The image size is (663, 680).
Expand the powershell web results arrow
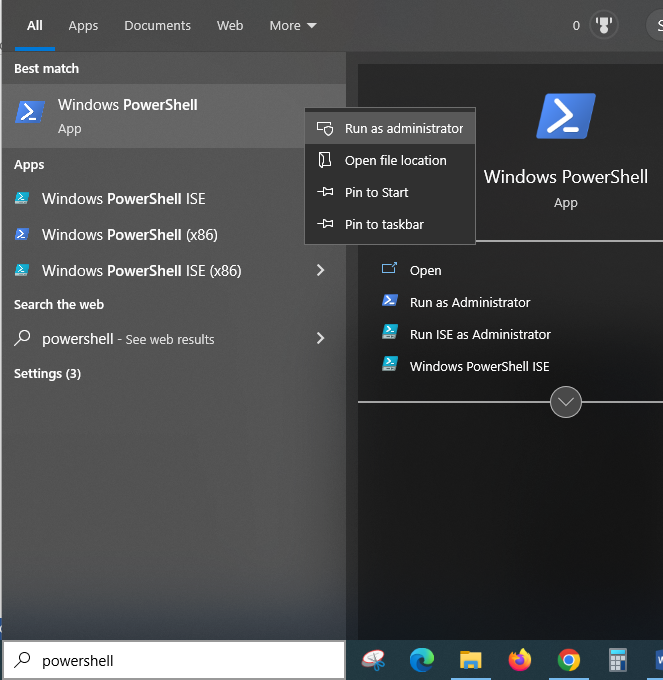[320, 339]
